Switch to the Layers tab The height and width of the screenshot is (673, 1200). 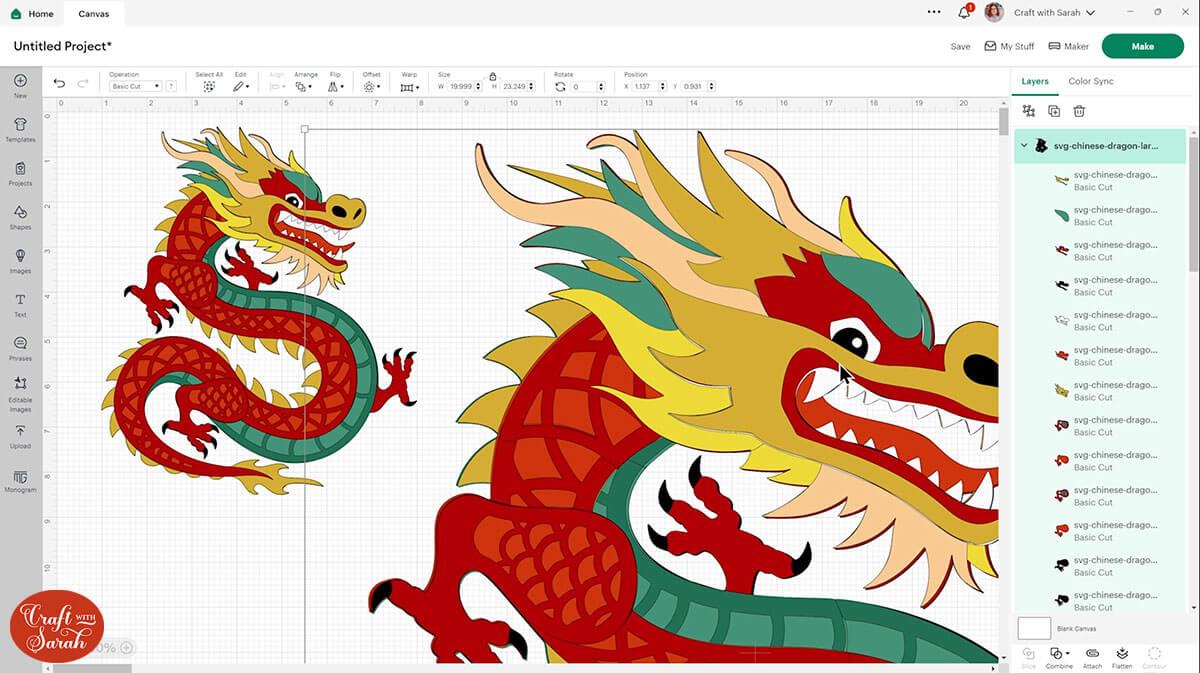coord(1035,81)
